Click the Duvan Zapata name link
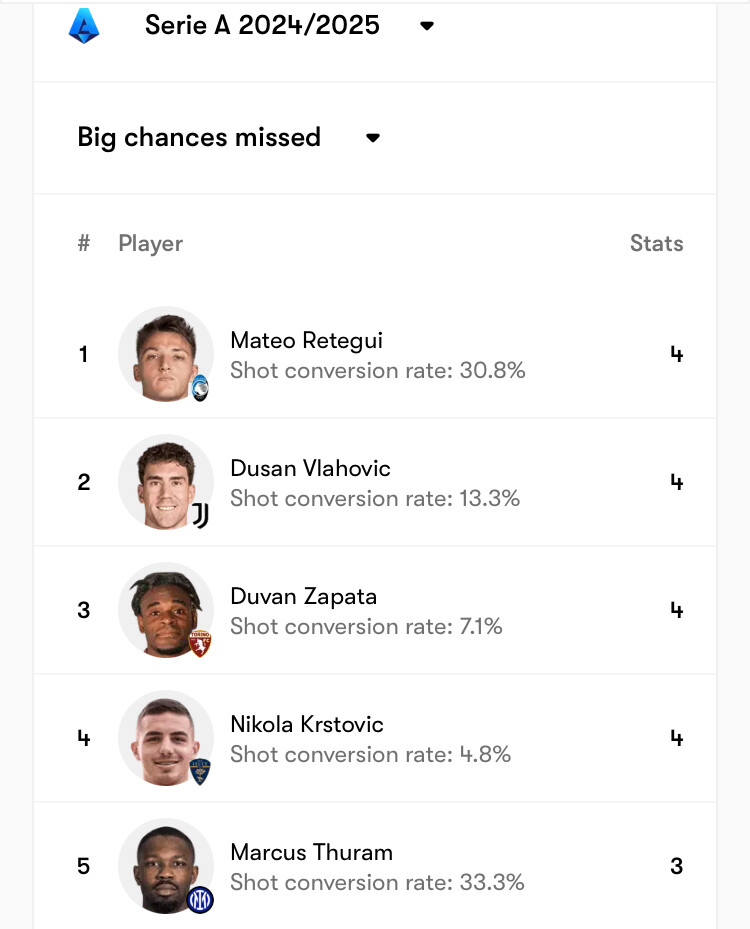The width and height of the screenshot is (750, 929). 303,596
